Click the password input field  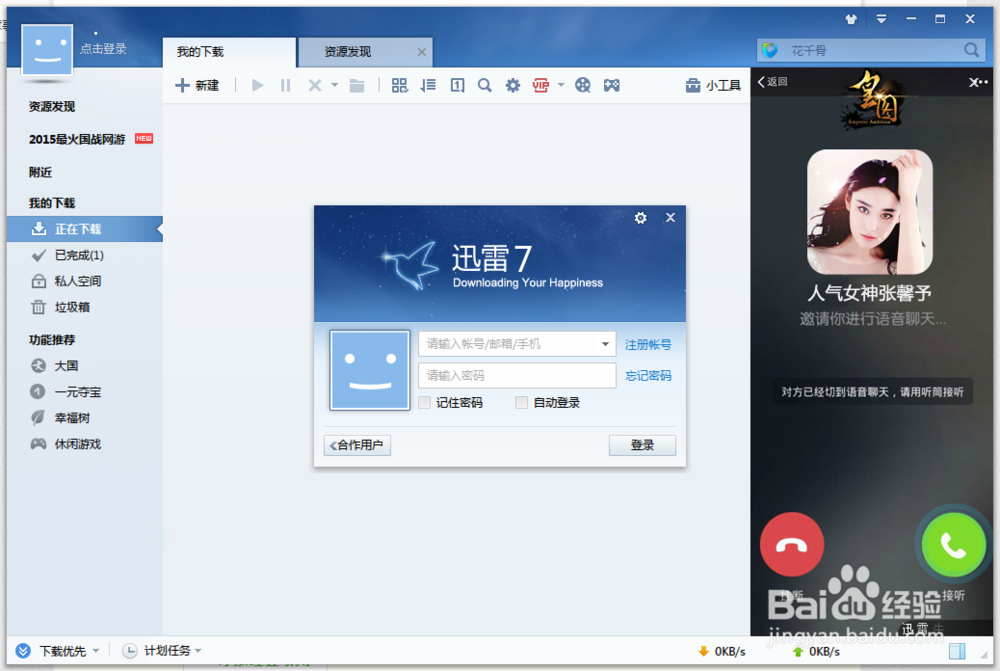pyautogui.click(x=517, y=375)
